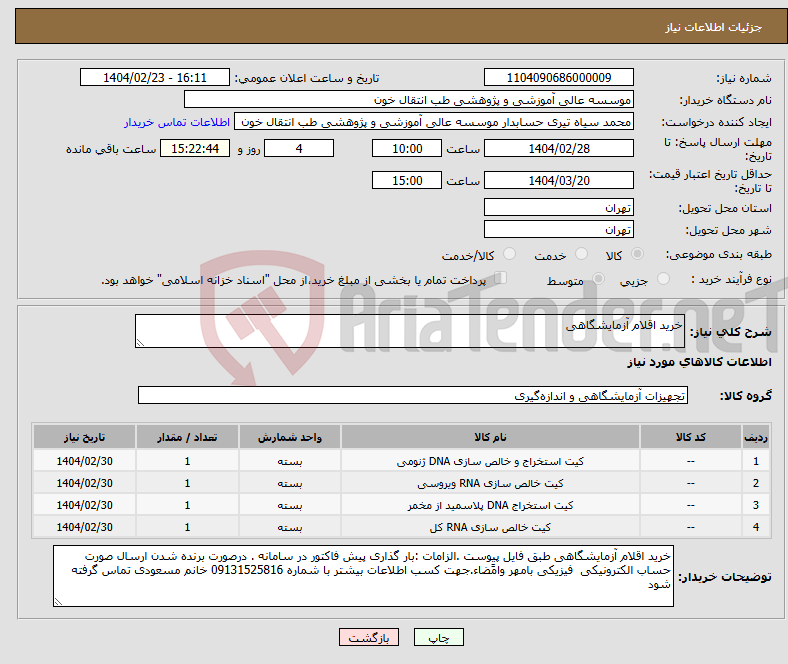788x664 pixels.
Task: Click the بسته unit cell in row 2
Action: tap(290, 483)
